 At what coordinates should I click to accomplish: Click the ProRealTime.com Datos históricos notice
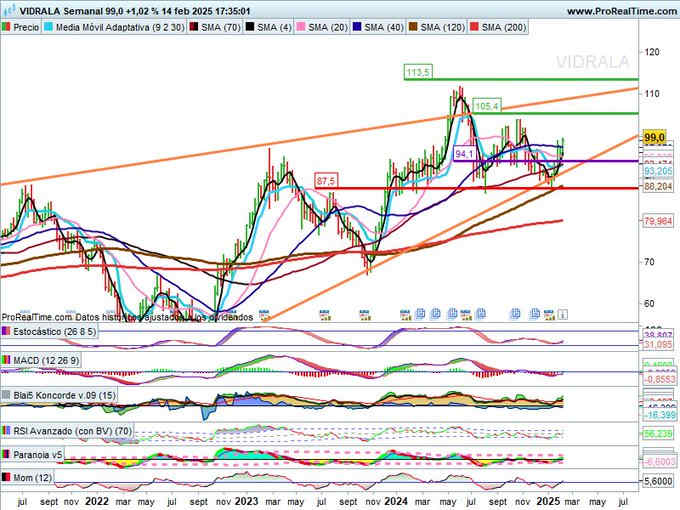pos(127,317)
